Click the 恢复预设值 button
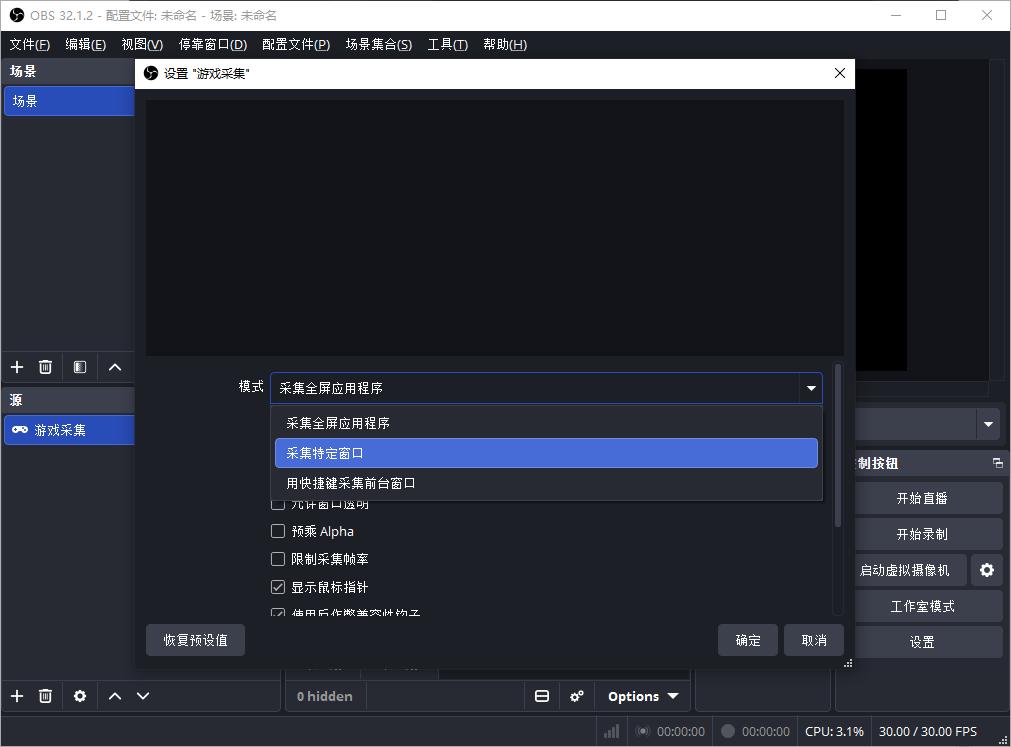Image resolution: width=1011 pixels, height=747 pixels. point(195,640)
